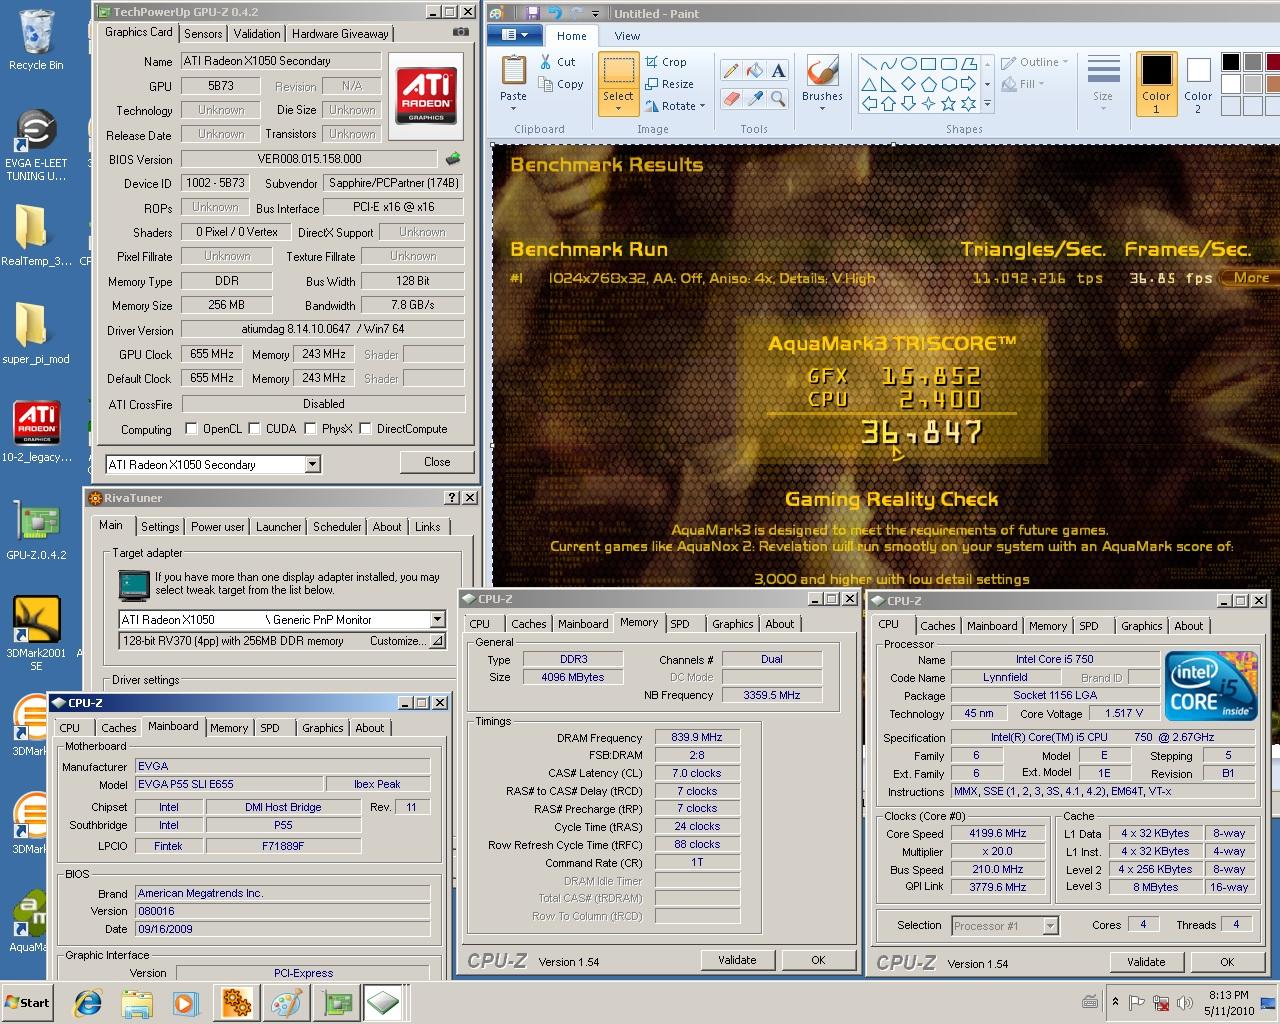Pick the Rectangle shape in the Shapes gallery
The height and width of the screenshot is (1024, 1280).
click(x=928, y=63)
